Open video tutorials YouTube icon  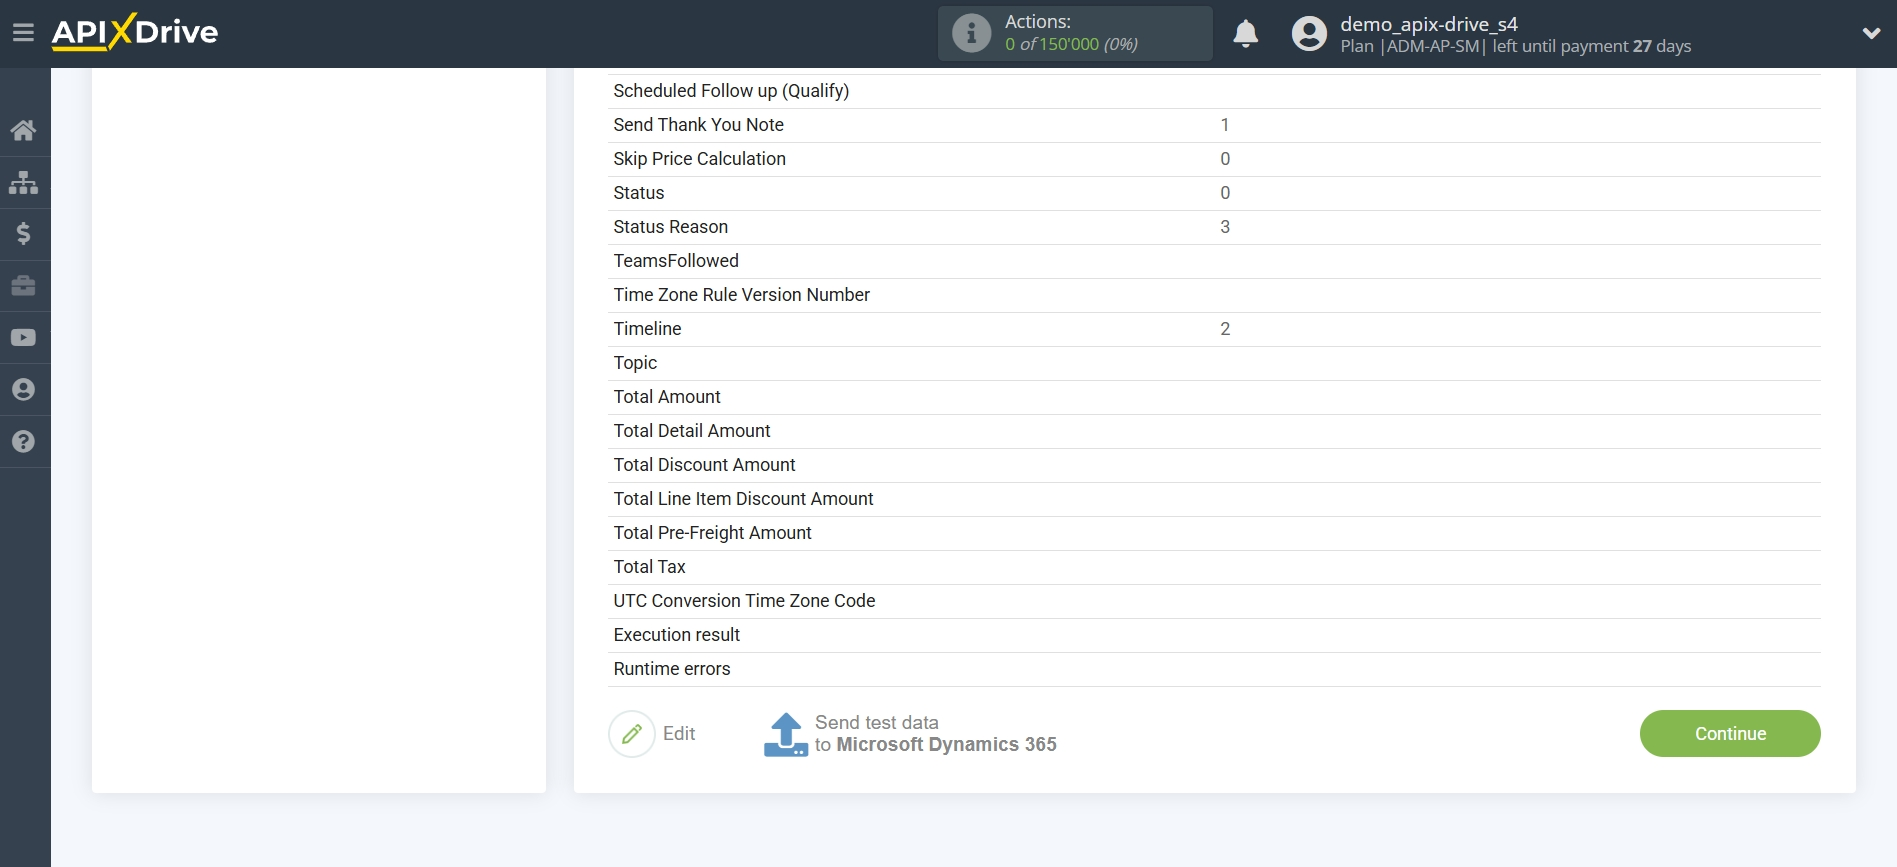pyautogui.click(x=23, y=338)
